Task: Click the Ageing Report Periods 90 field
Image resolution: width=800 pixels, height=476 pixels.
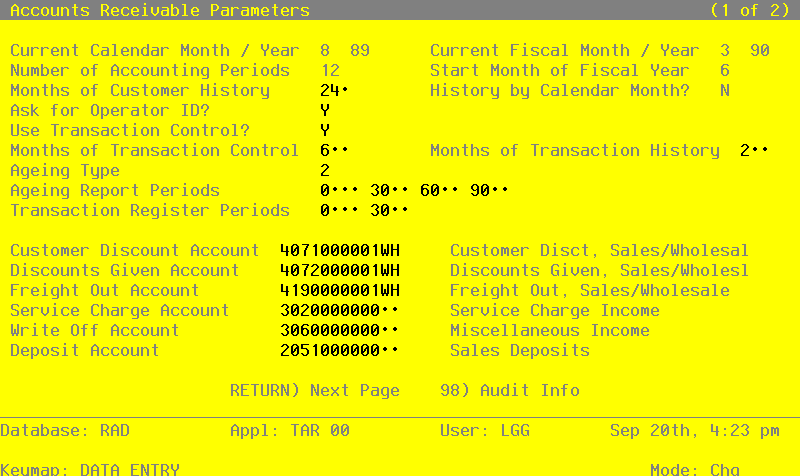Action: pyautogui.click(x=489, y=190)
